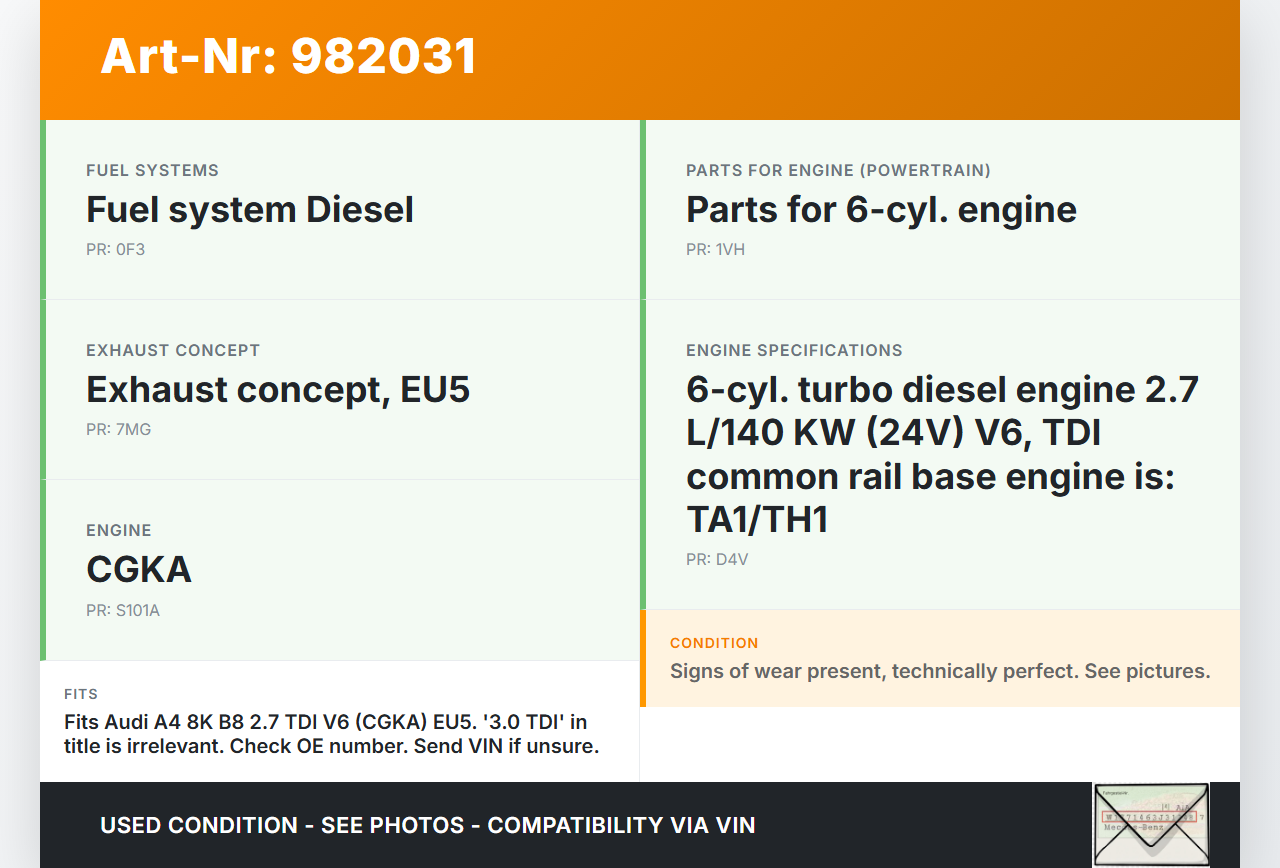Click the PR: 0F3 code

115,249
